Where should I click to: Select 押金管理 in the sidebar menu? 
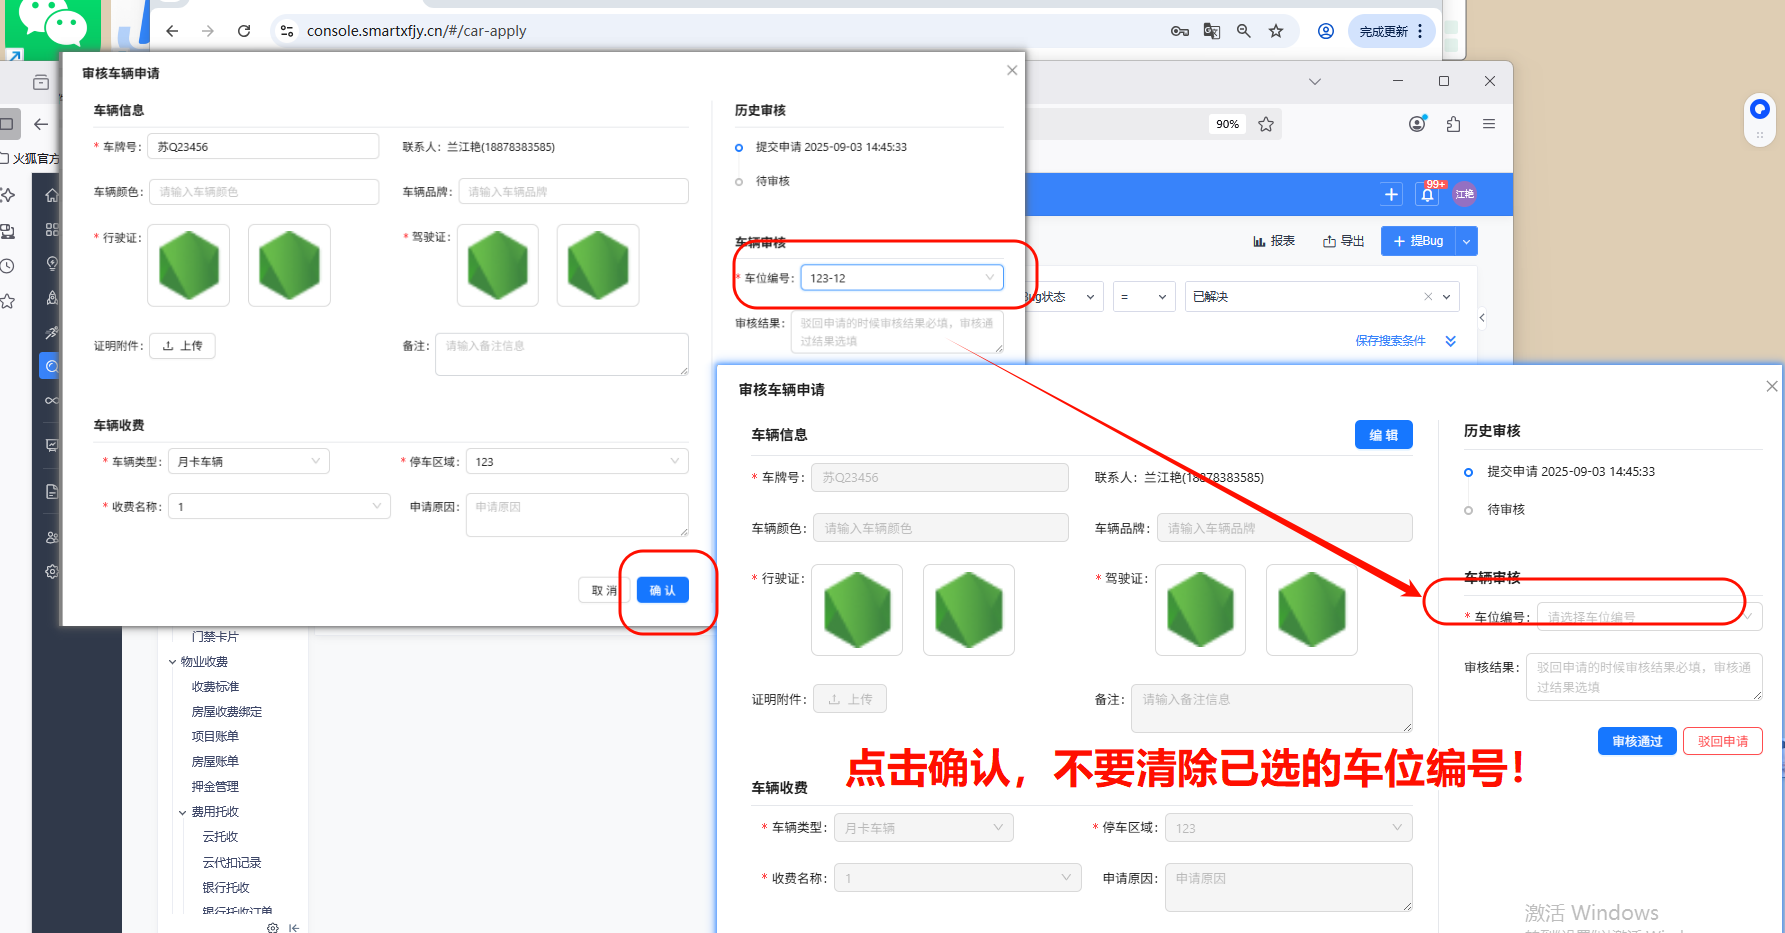(215, 787)
